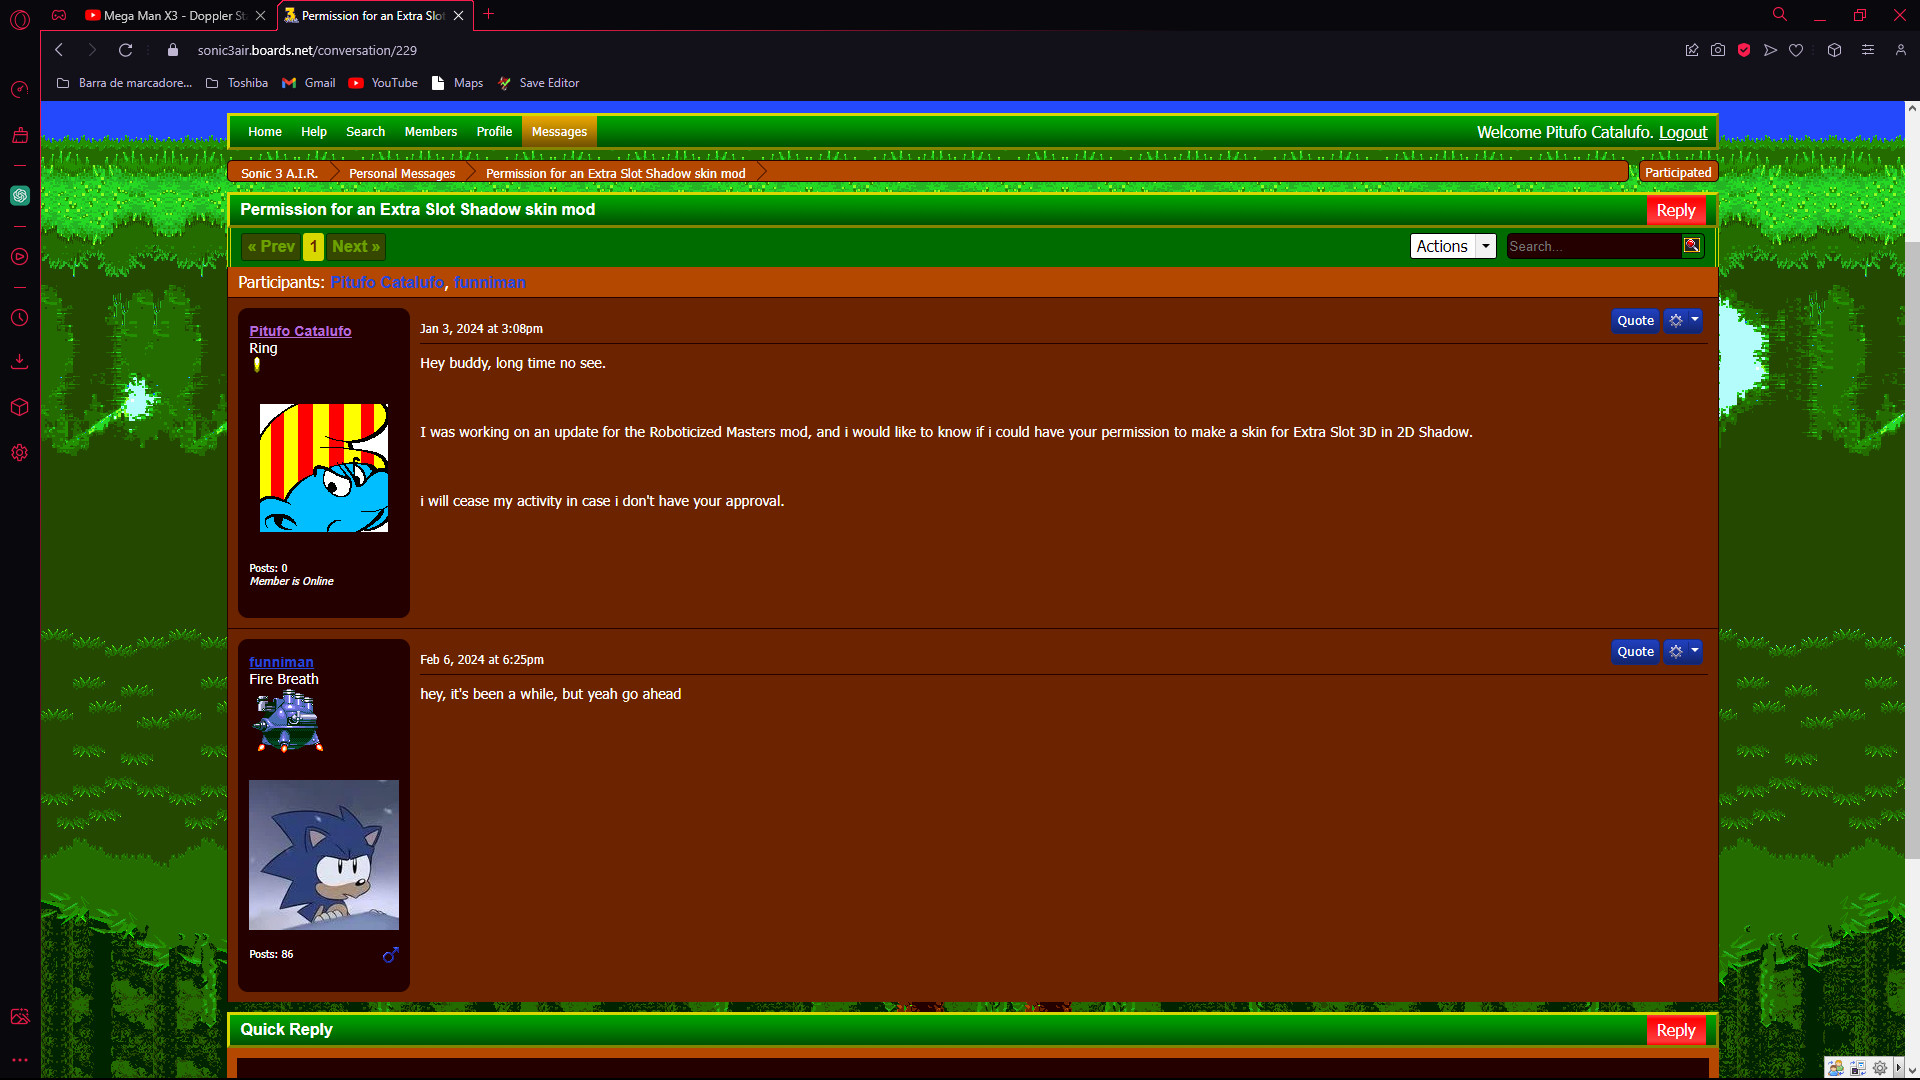Viewport: 1920px width, 1080px height.
Task: Open Downloads icon in sidebar
Action: (x=20, y=361)
